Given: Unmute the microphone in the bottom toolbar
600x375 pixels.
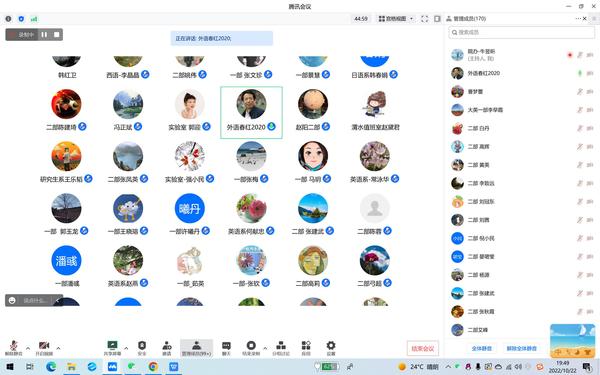Looking at the screenshot, I should coord(13,348).
